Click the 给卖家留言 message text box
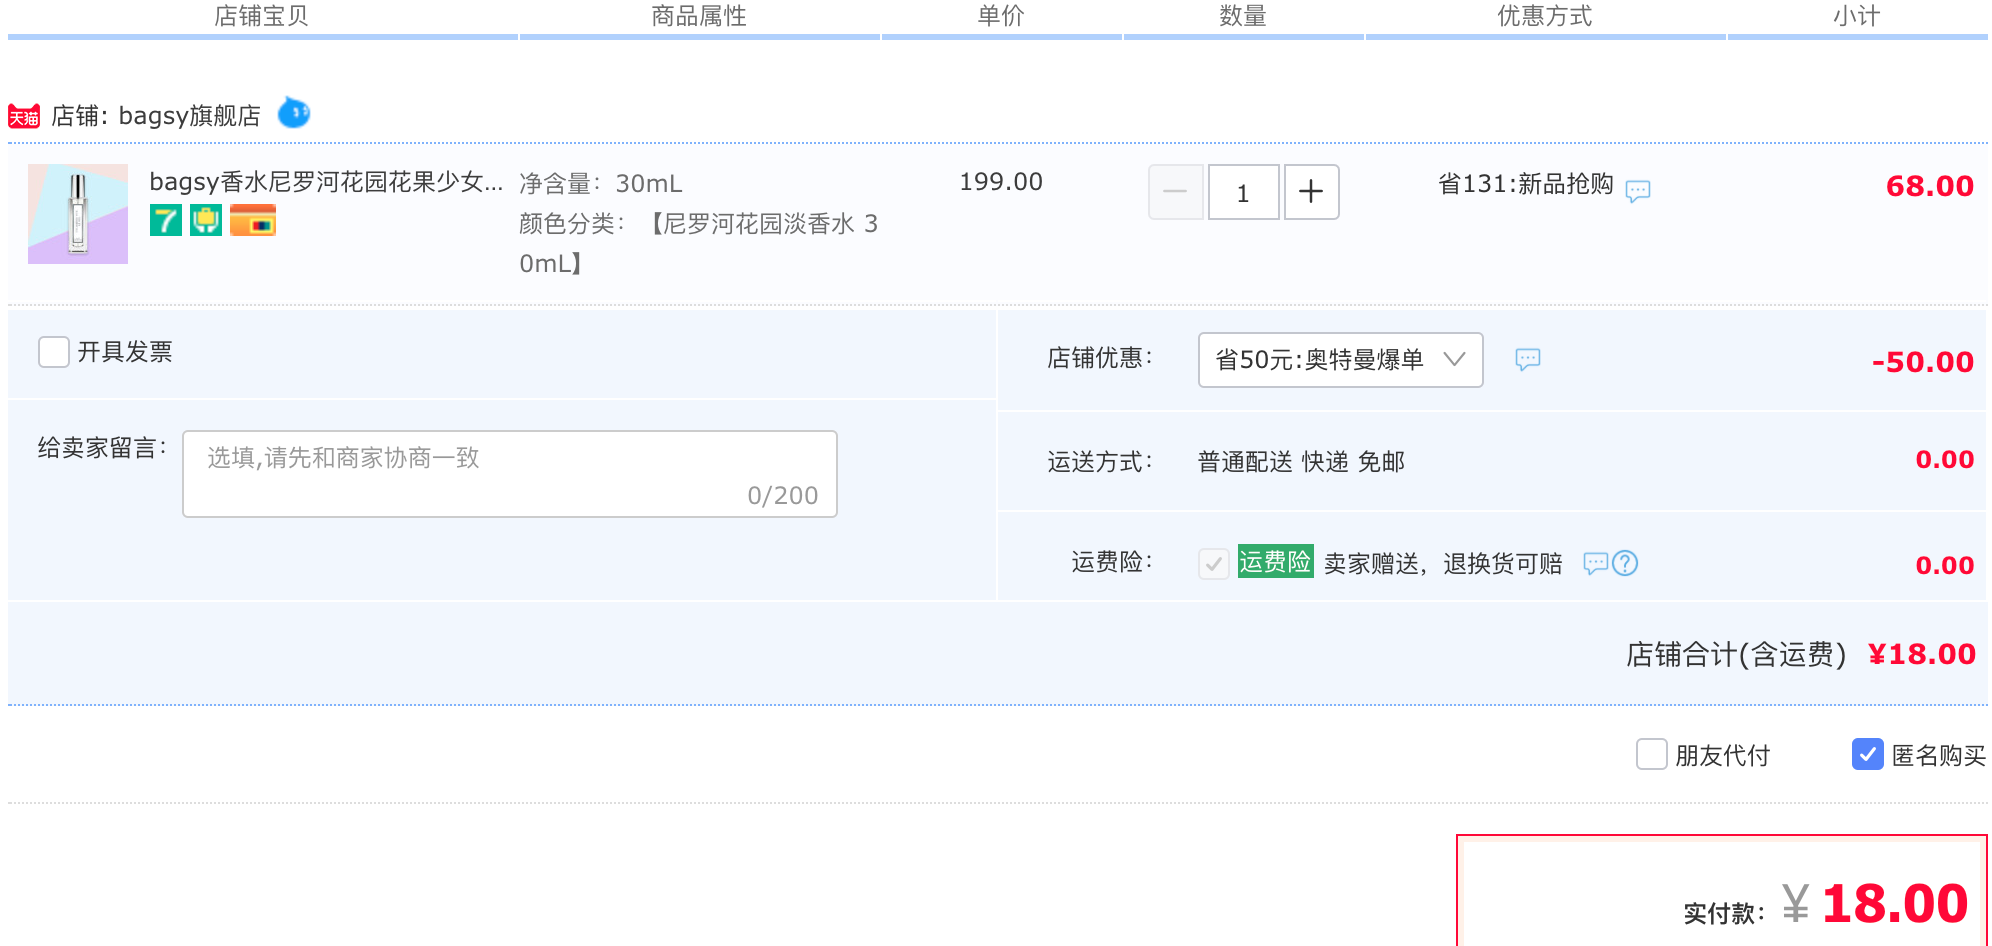The width and height of the screenshot is (1992, 946). 510,474
